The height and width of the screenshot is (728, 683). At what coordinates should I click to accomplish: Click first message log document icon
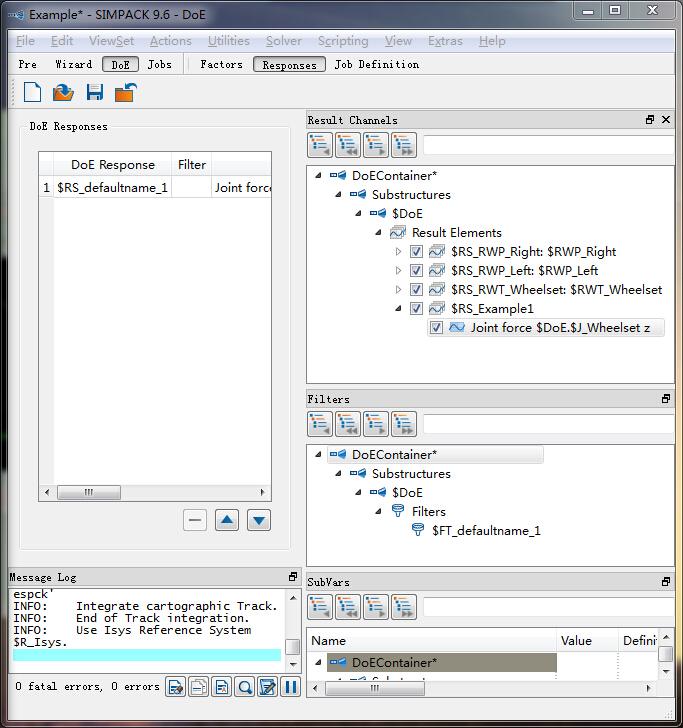pyautogui.click(x=176, y=687)
